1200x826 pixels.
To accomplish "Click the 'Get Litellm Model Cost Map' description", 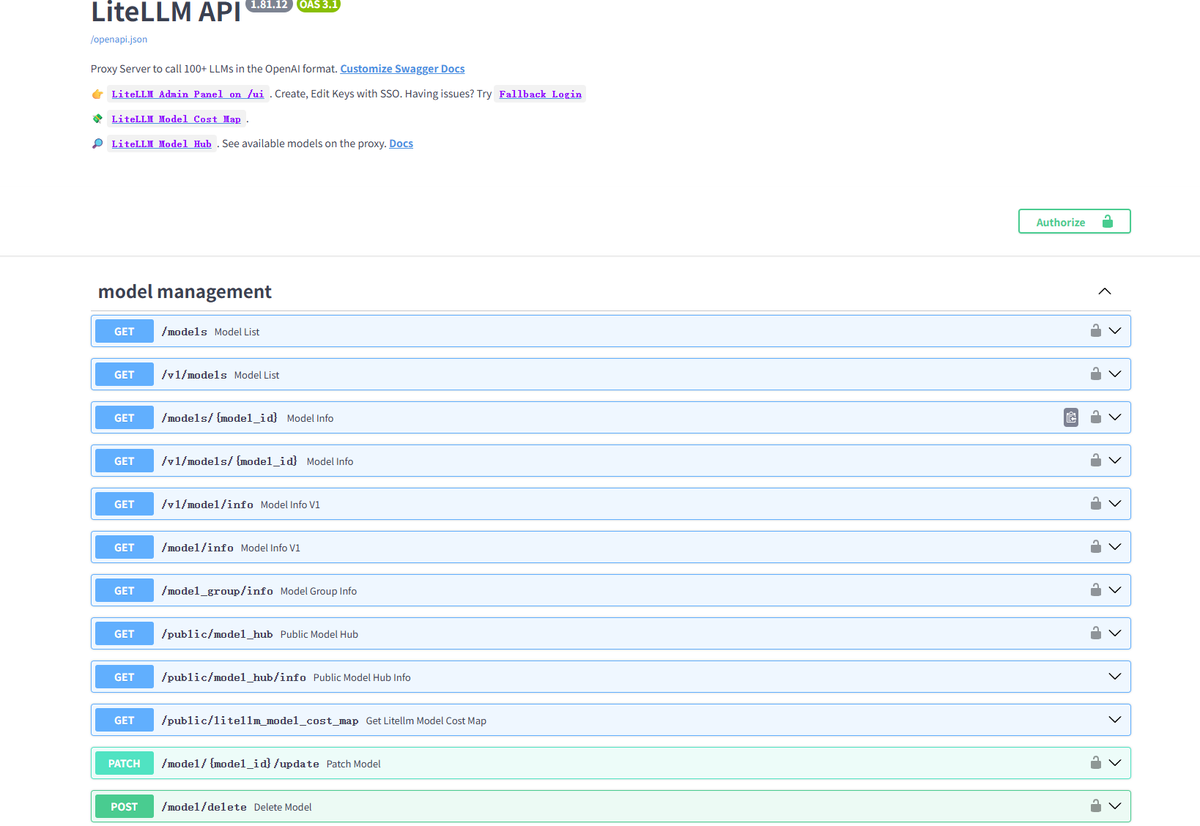I will (x=426, y=720).
